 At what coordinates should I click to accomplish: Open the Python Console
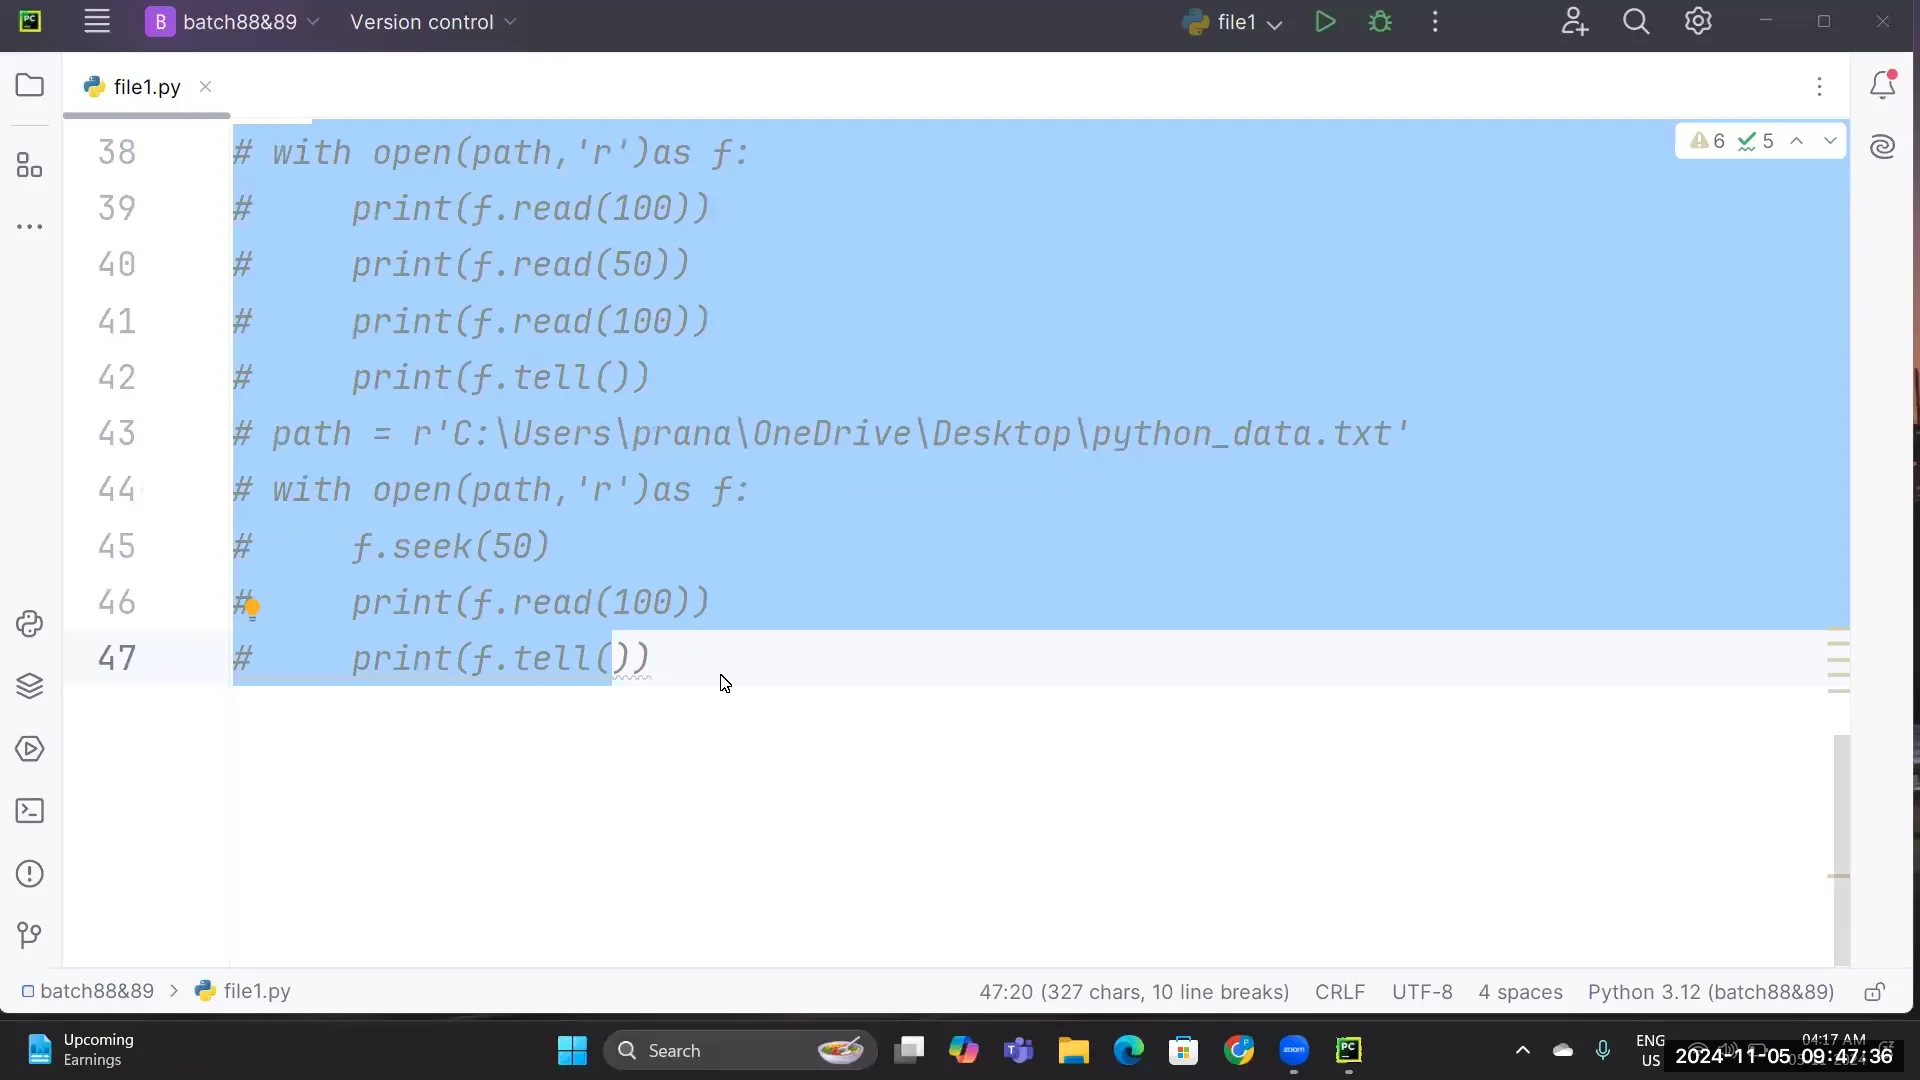point(29,623)
